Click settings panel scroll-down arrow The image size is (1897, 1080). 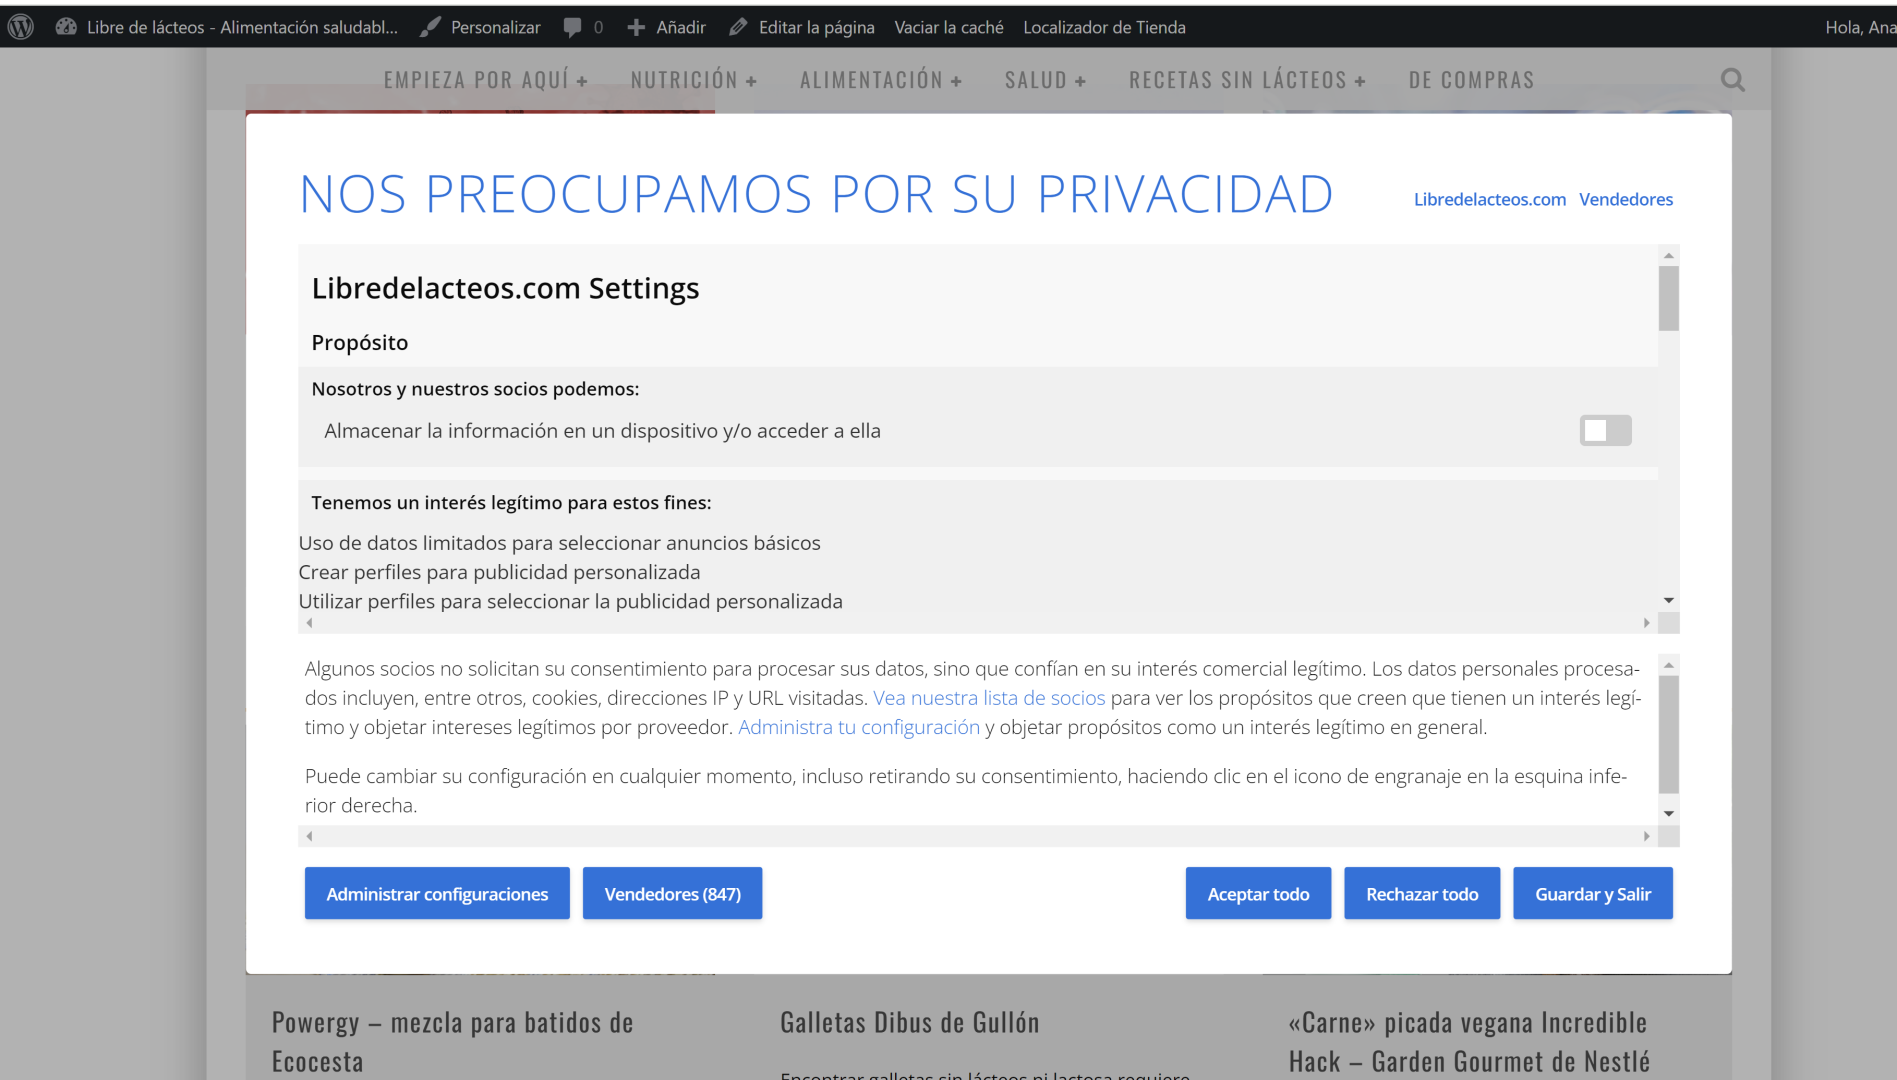click(1668, 600)
